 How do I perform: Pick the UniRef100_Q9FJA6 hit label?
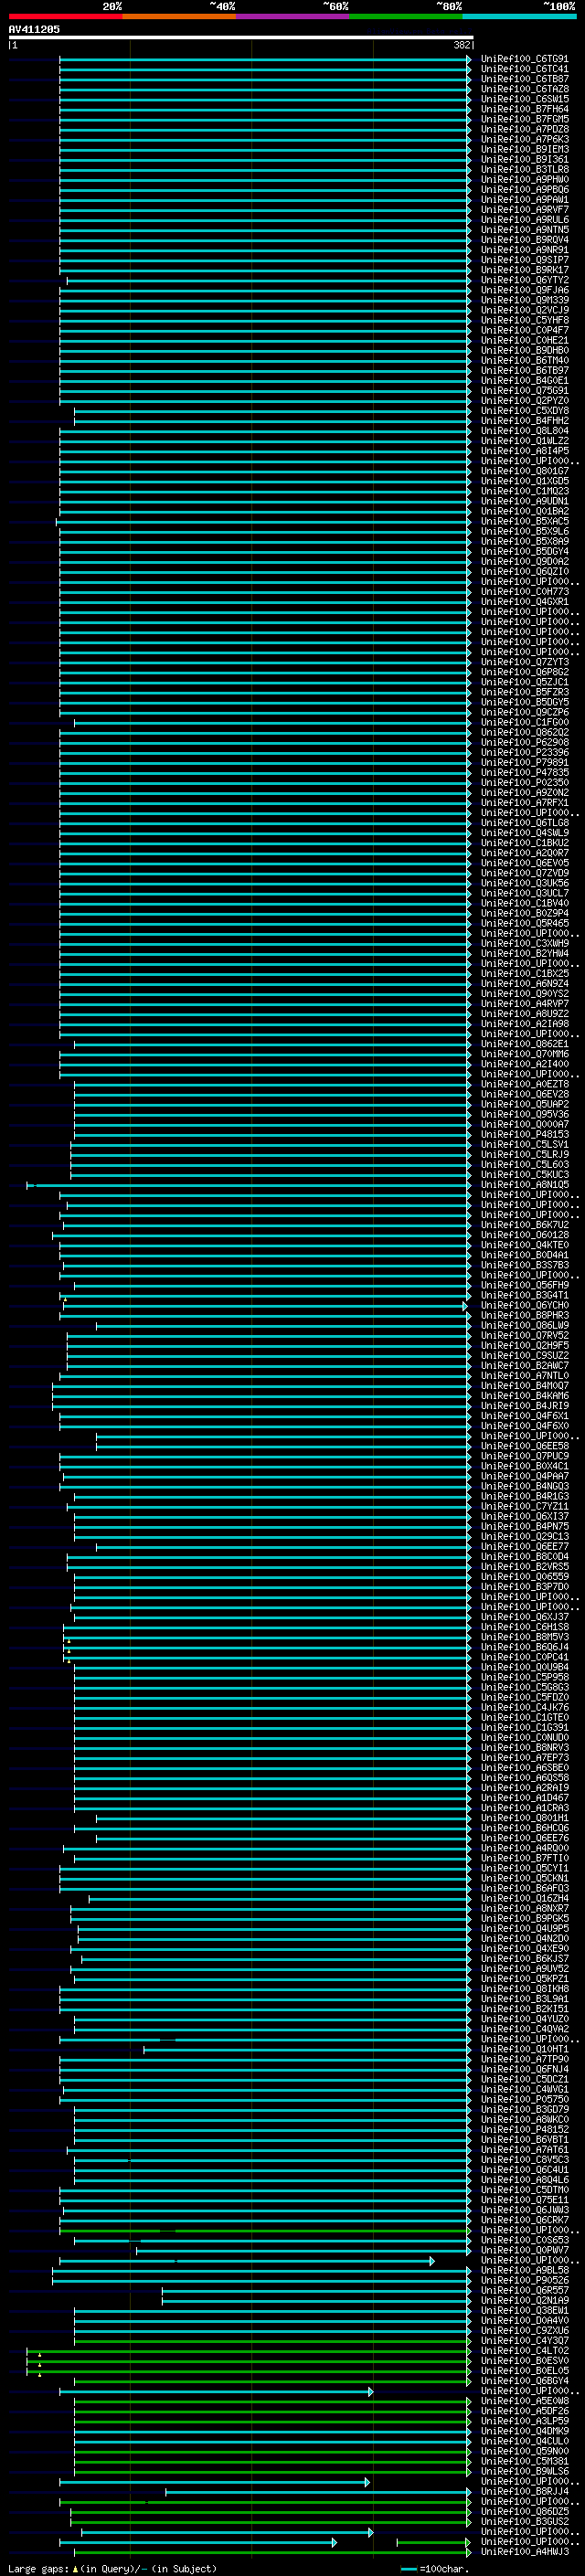tap(524, 290)
